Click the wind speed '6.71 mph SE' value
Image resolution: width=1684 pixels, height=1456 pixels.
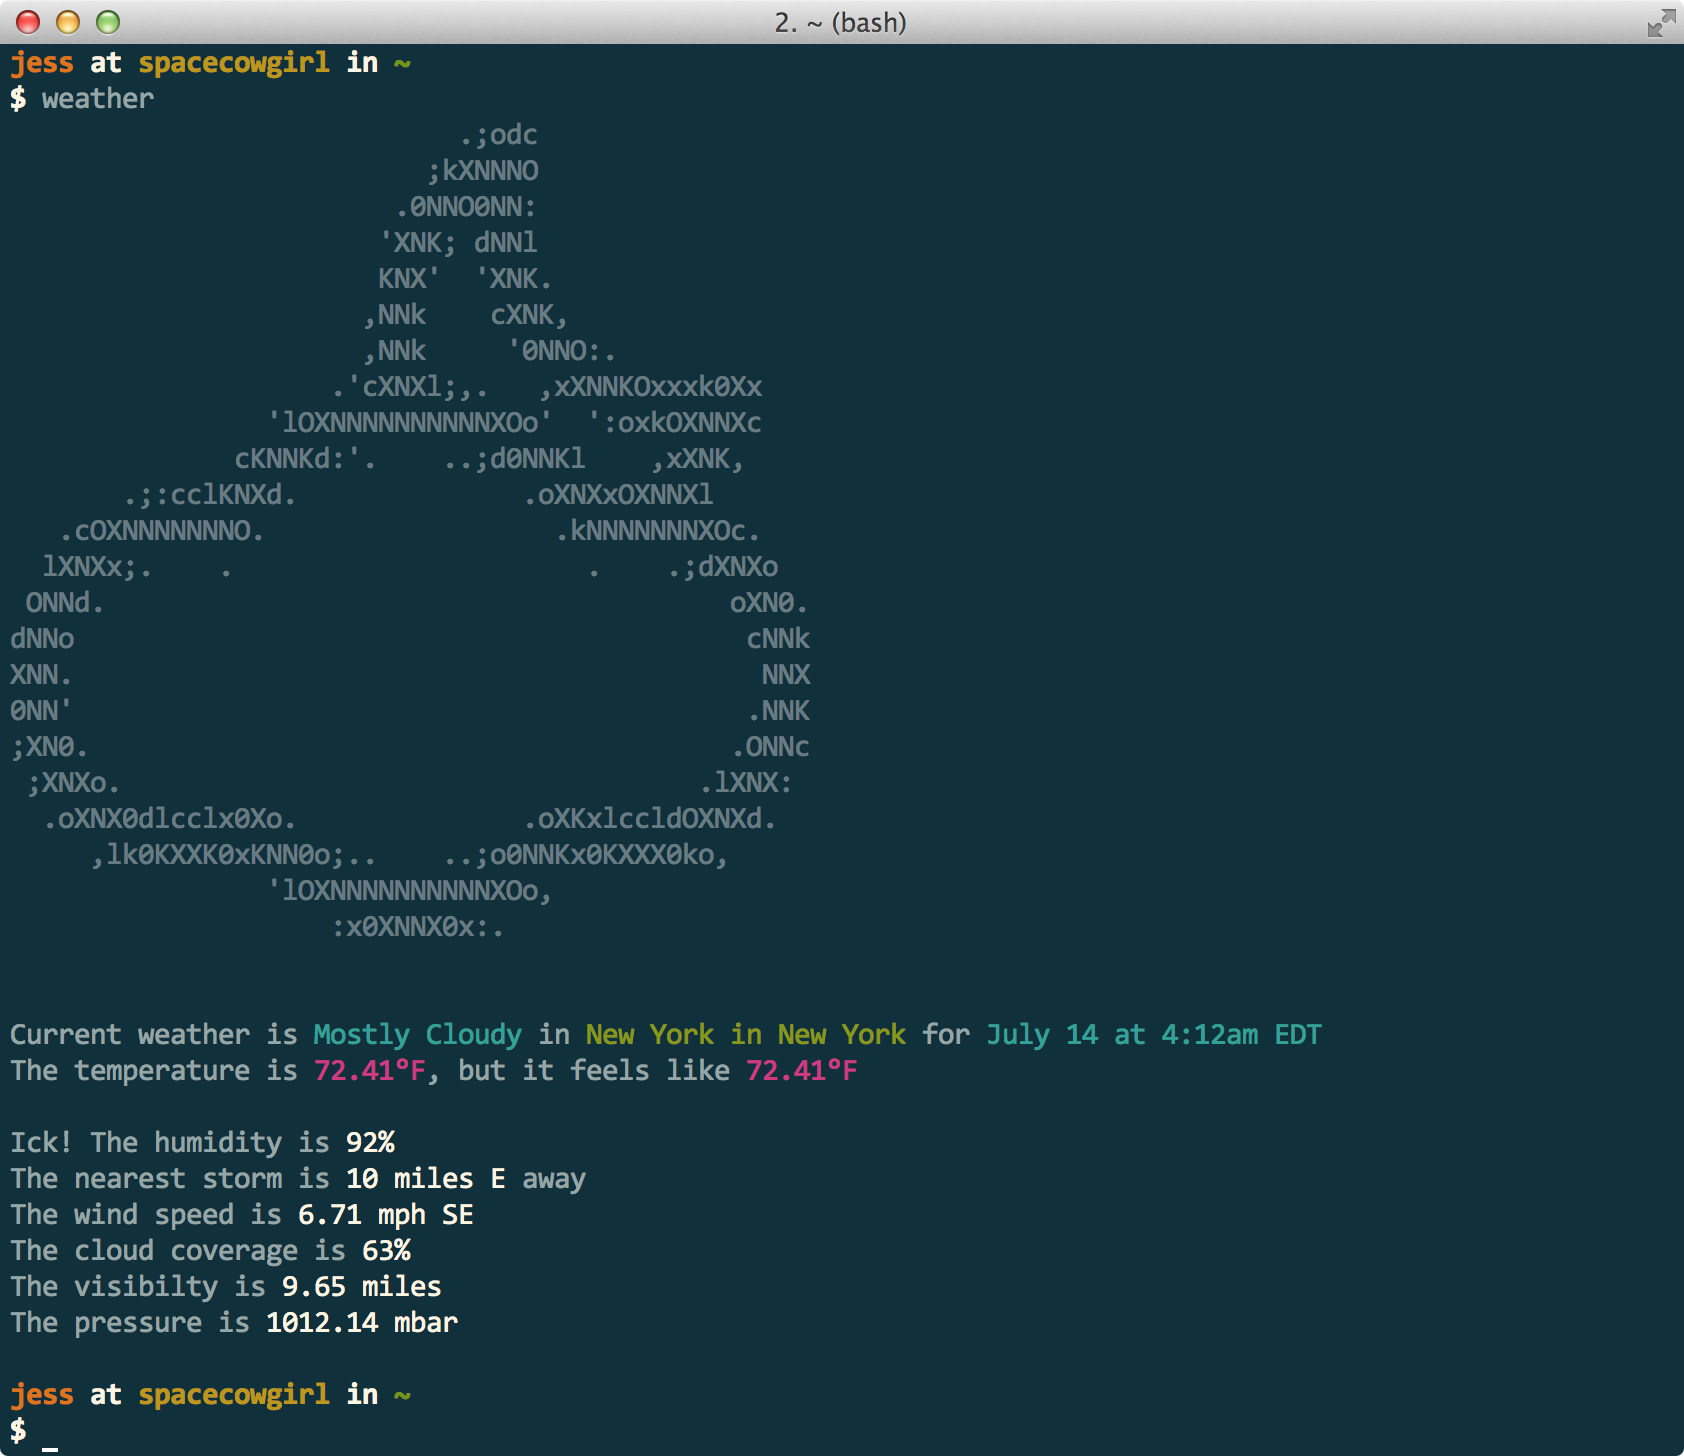click(x=386, y=1215)
